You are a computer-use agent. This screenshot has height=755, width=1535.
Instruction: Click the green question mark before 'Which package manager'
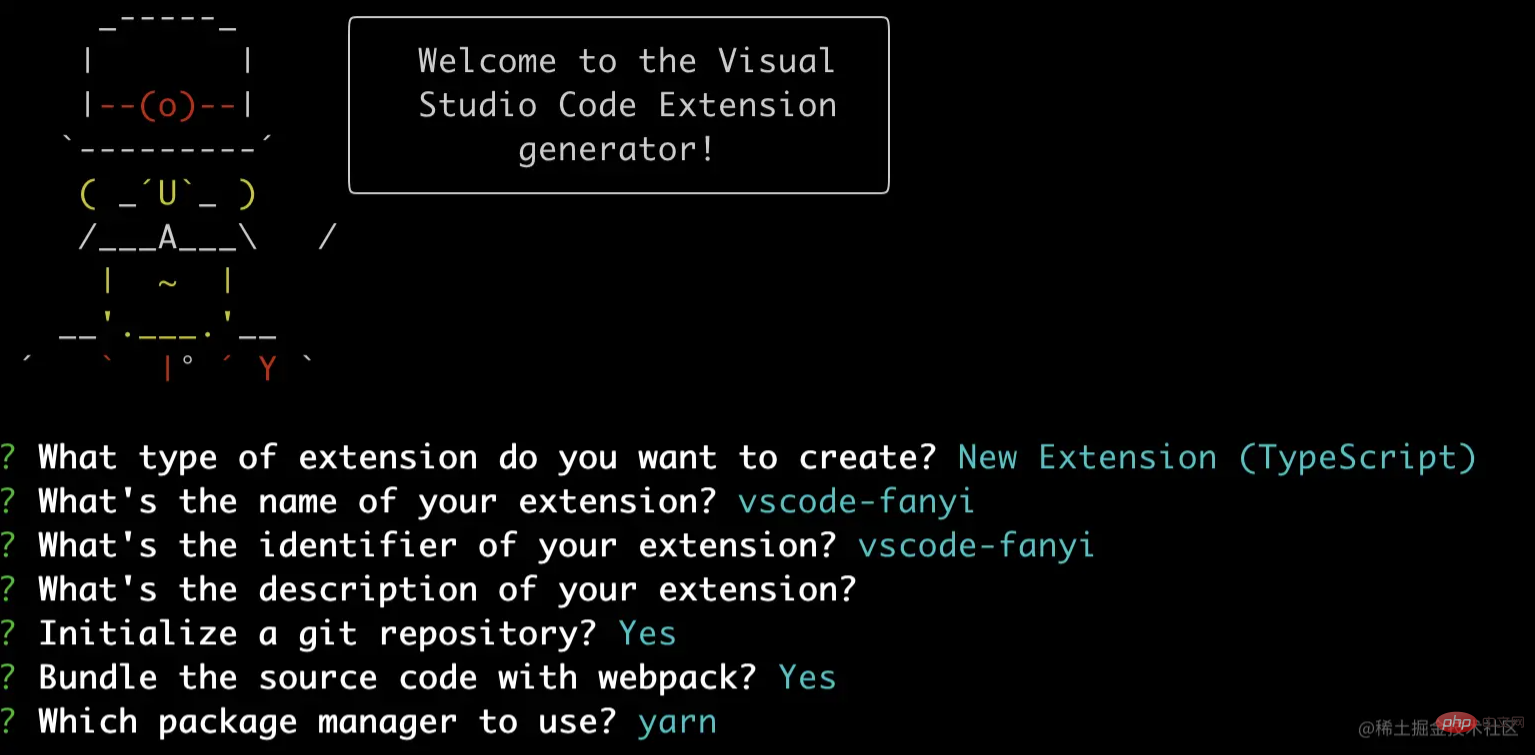click(9, 721)
